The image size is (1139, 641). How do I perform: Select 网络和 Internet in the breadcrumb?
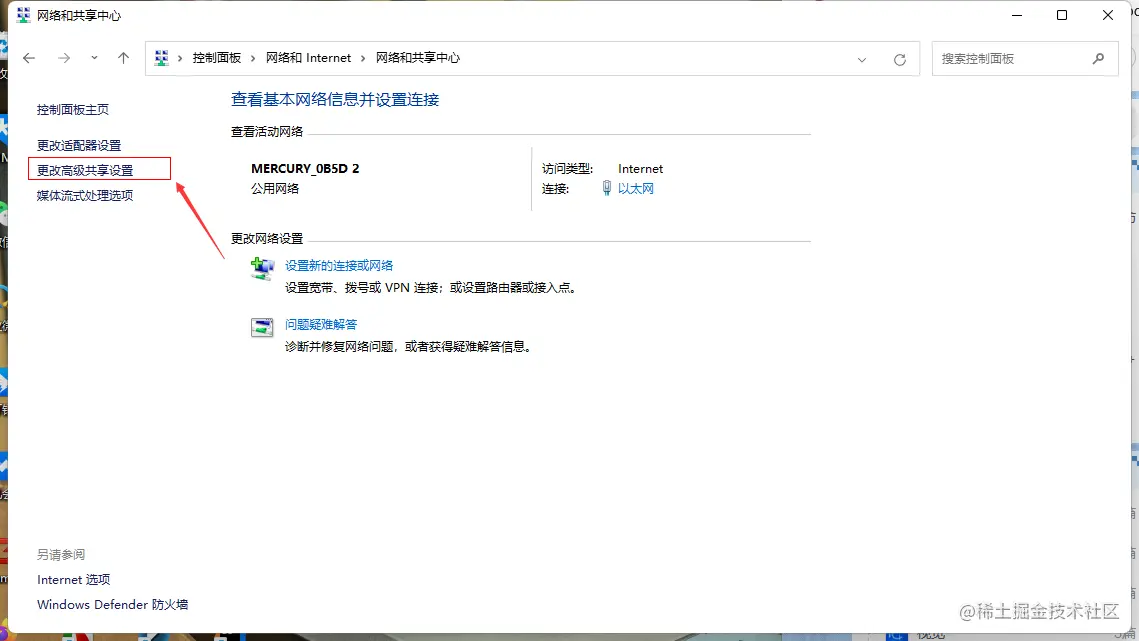pos(308,58)
